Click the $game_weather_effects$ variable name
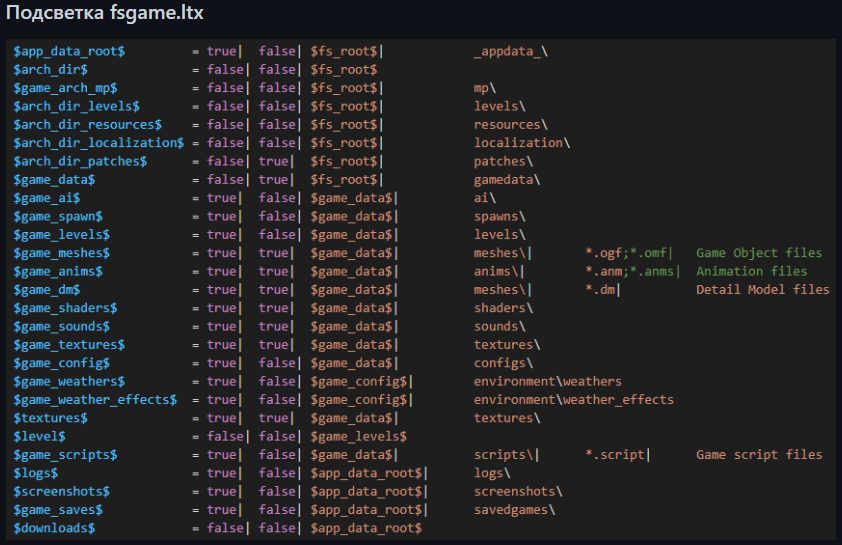 [95, 400]
